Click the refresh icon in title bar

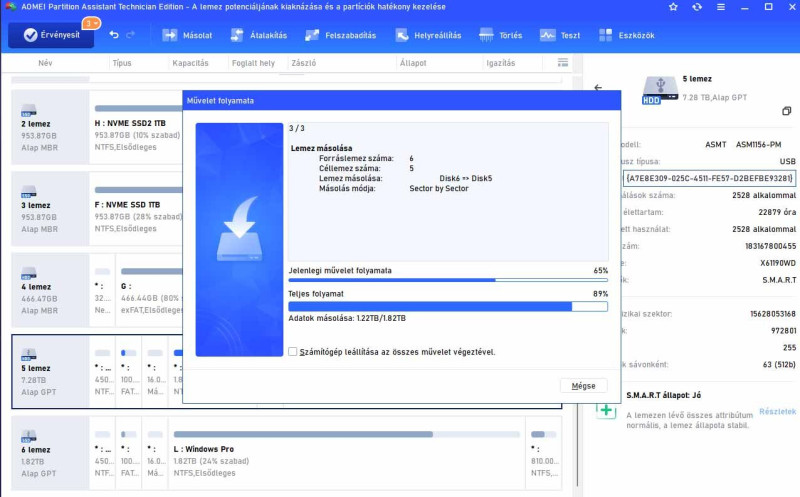point(697,7)
